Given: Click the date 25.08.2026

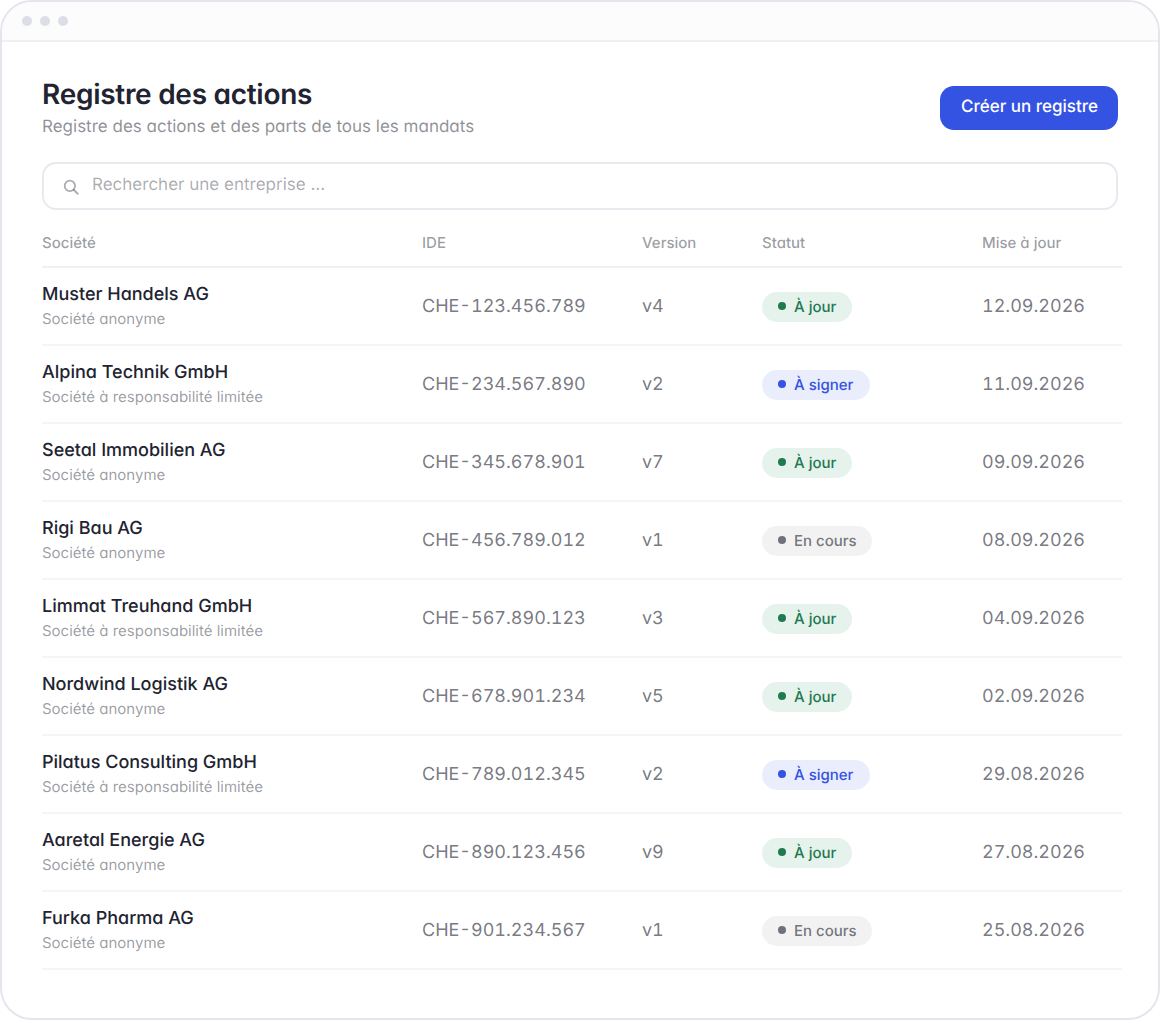Looking at the screenshot, I should [1033, 931].
